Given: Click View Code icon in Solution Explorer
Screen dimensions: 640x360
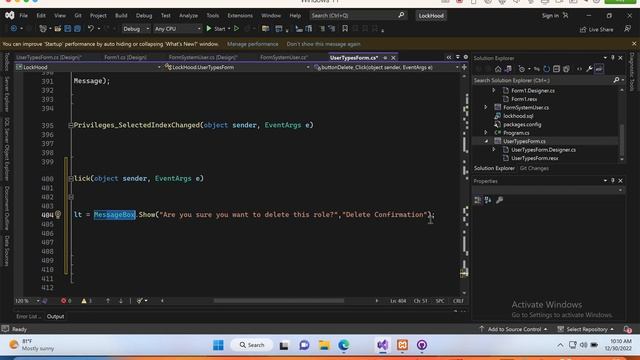Looking at the screenshot, I should pyautogui.click(x=579, y=69).
